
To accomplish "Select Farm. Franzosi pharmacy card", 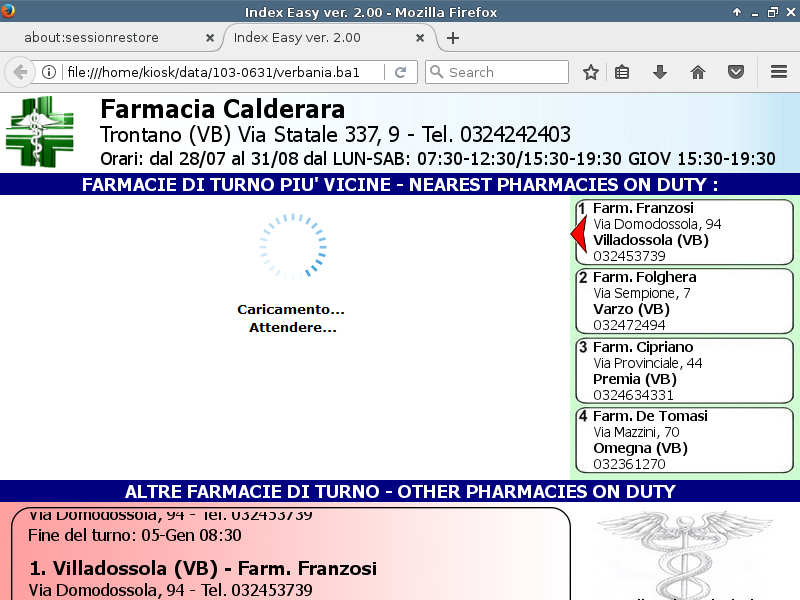I will pos(685,232).
